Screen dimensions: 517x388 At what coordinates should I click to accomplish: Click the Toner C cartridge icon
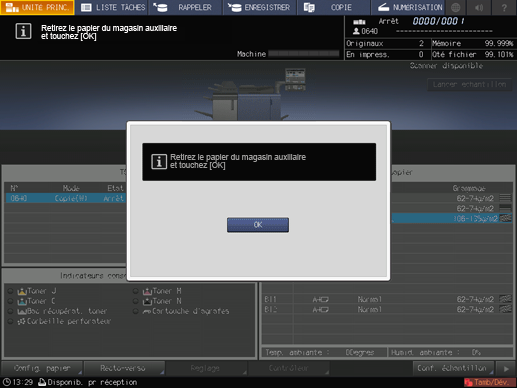point(22,301)
